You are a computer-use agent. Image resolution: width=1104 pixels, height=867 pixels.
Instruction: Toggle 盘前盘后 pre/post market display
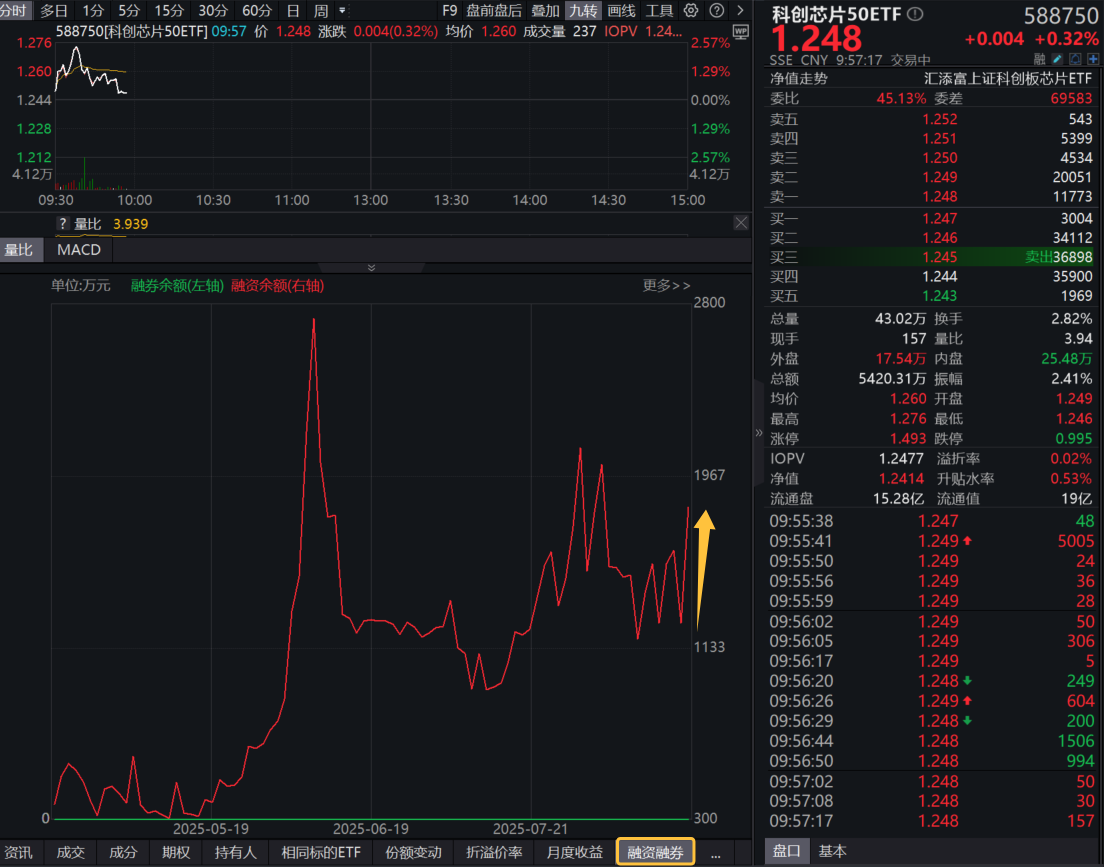pyautogui.click(x=494, y=11)
